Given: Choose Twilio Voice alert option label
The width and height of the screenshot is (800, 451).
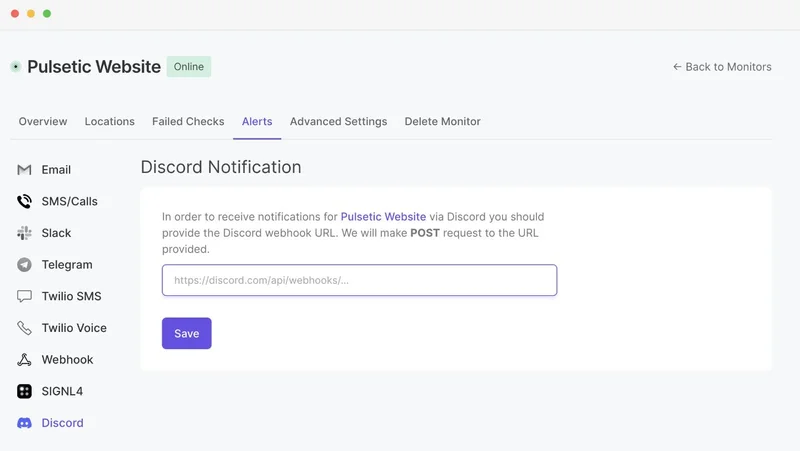Looking at the screenshot, I should tap(74, 328).
